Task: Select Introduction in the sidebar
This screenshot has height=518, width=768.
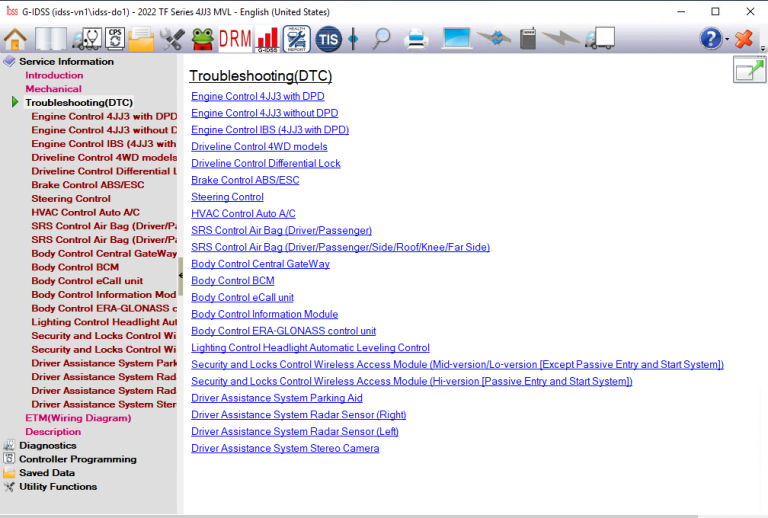Action: [x=54, y=75]
